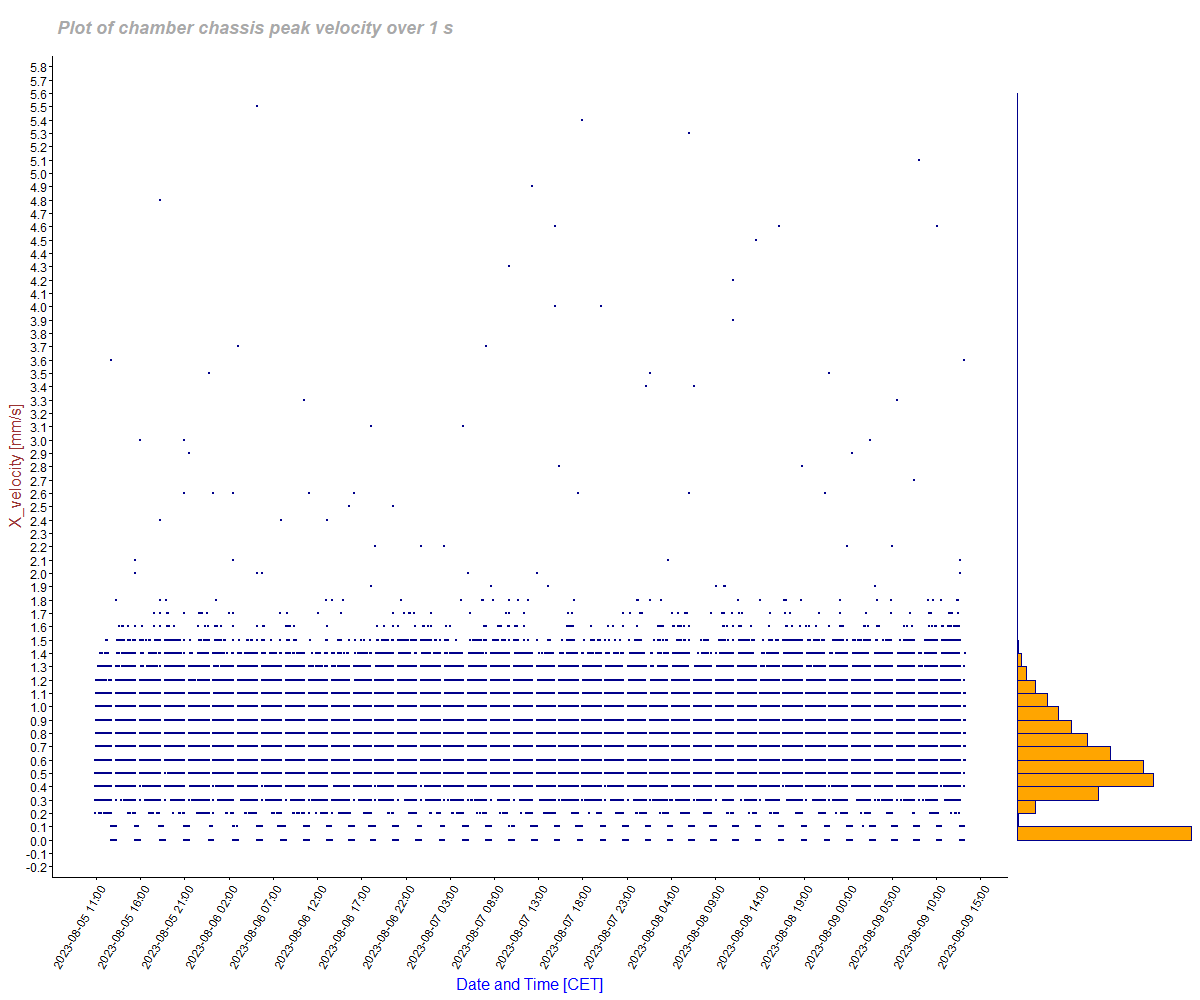Click the plot title about chamber chassis peak velocity

255,28
